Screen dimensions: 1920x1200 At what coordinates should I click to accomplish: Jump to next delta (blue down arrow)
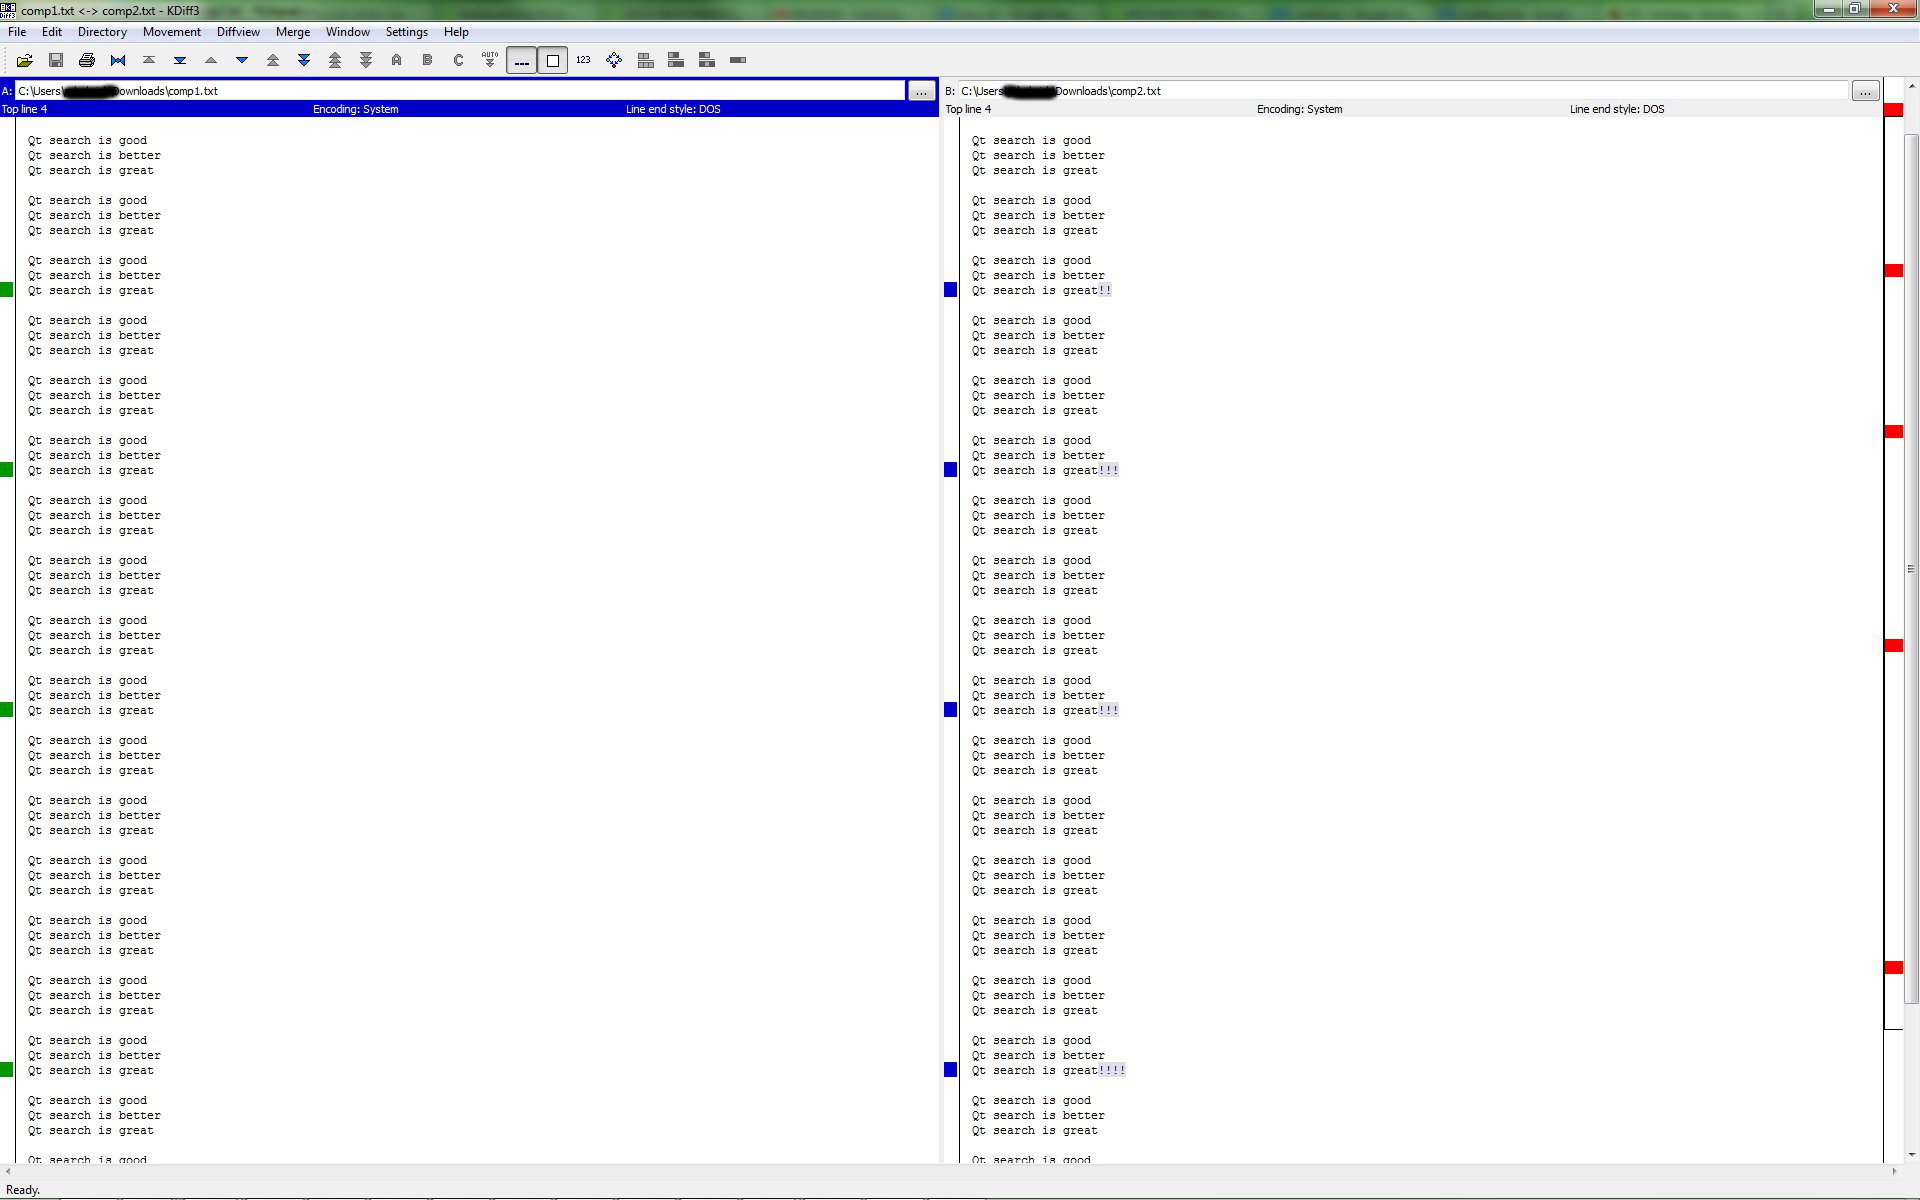pyautogui.click(x=242, y=60)
